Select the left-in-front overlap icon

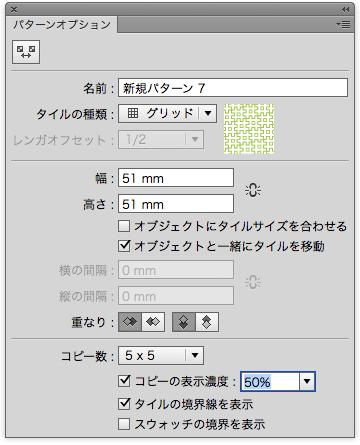tap(130, 322)
